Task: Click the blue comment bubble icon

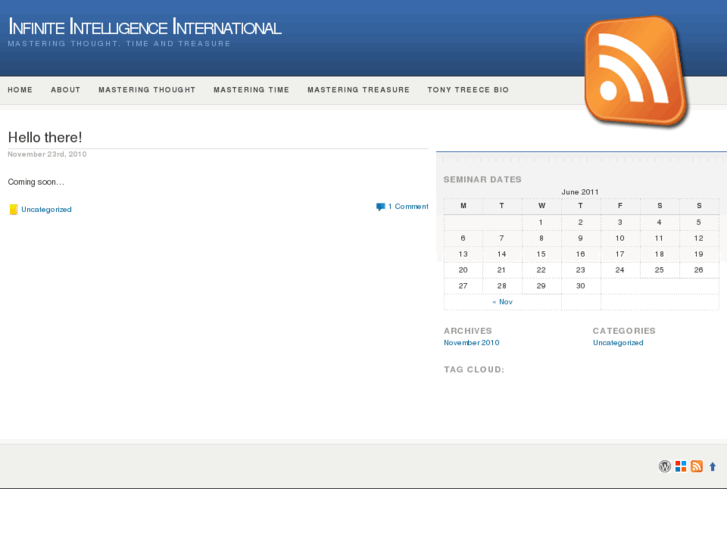Action: [x=380, y=207]
